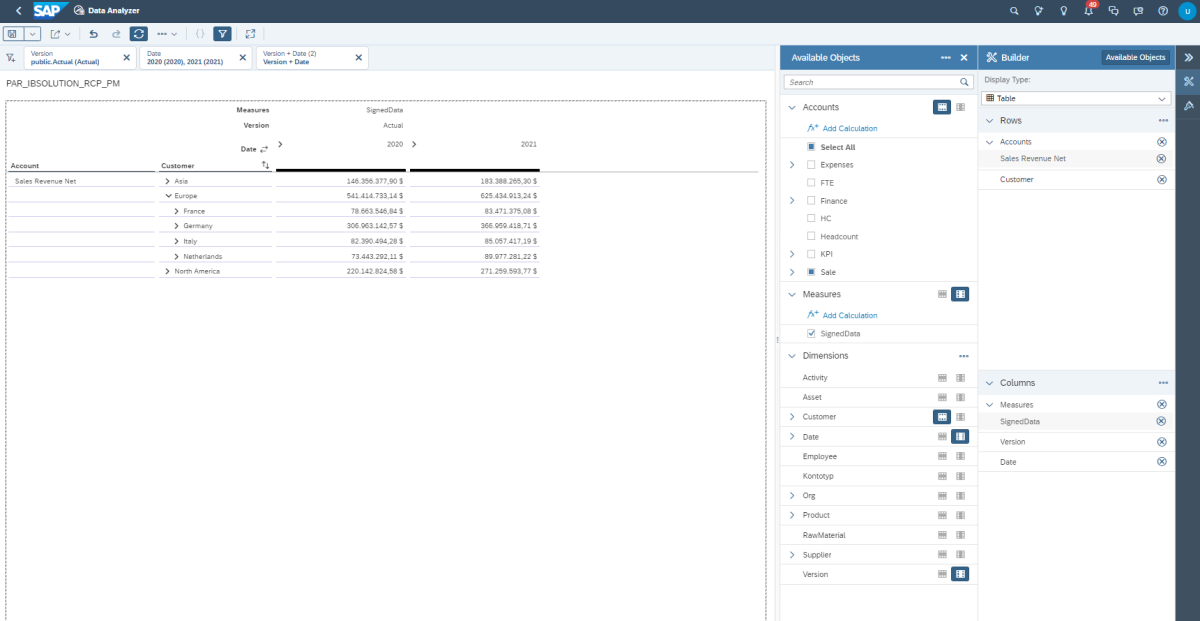Click the Available Objects button in Builder header
This screenshot has height=621, width=1200.
click(x=1135, y=57)
